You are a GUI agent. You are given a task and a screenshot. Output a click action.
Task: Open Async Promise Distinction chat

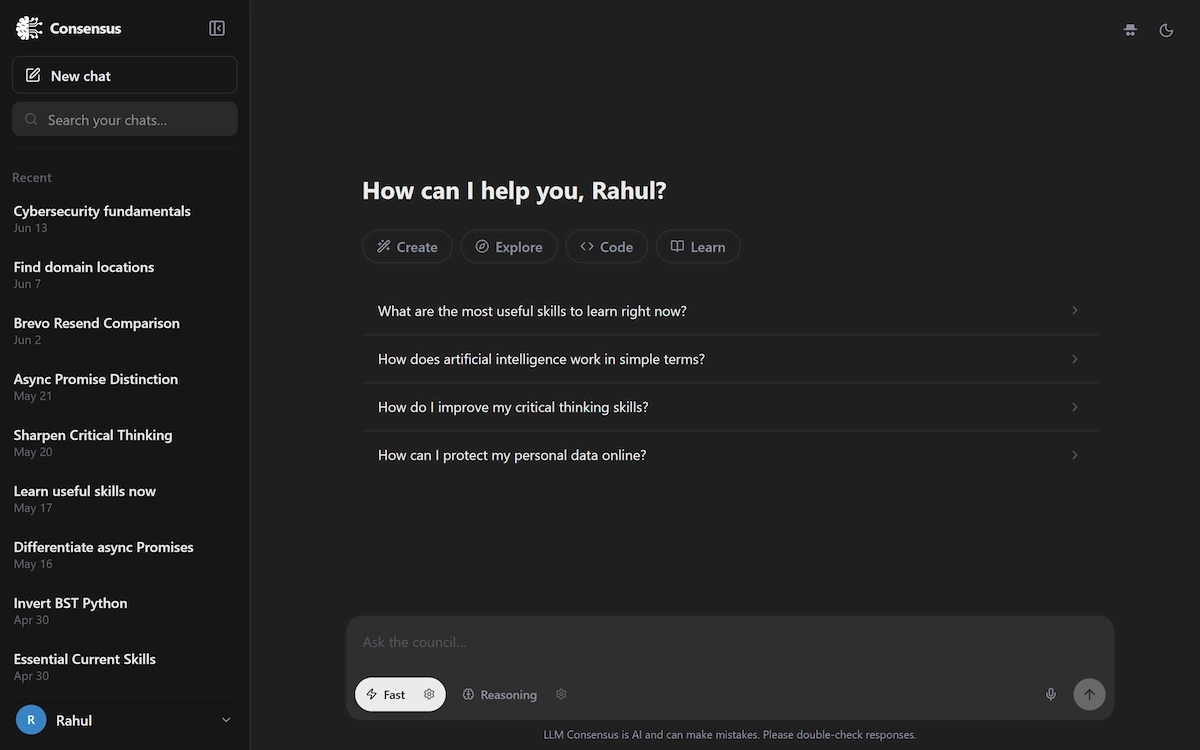[125, 386]
